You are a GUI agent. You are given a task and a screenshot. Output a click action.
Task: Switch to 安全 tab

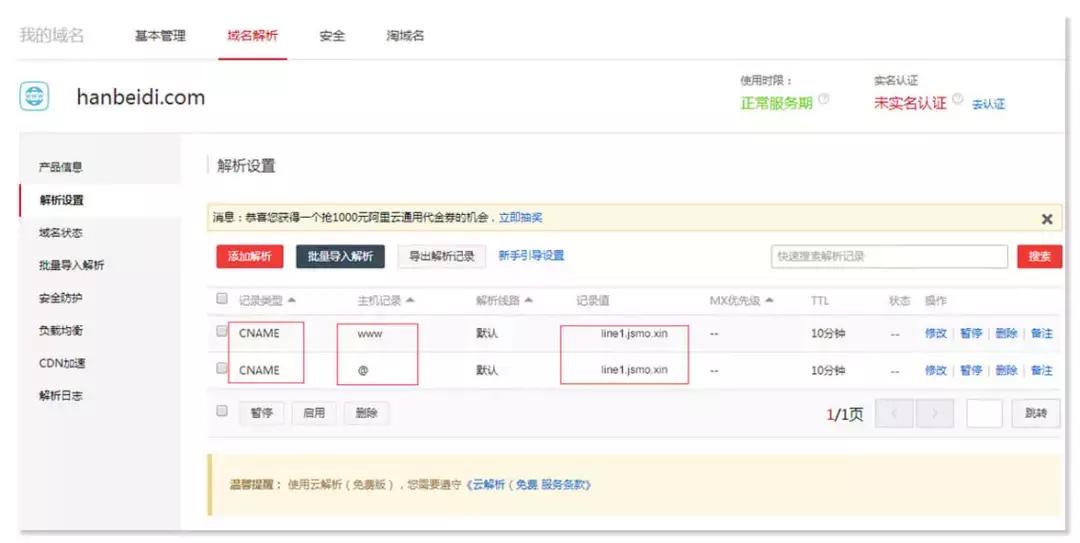(332, 36)
